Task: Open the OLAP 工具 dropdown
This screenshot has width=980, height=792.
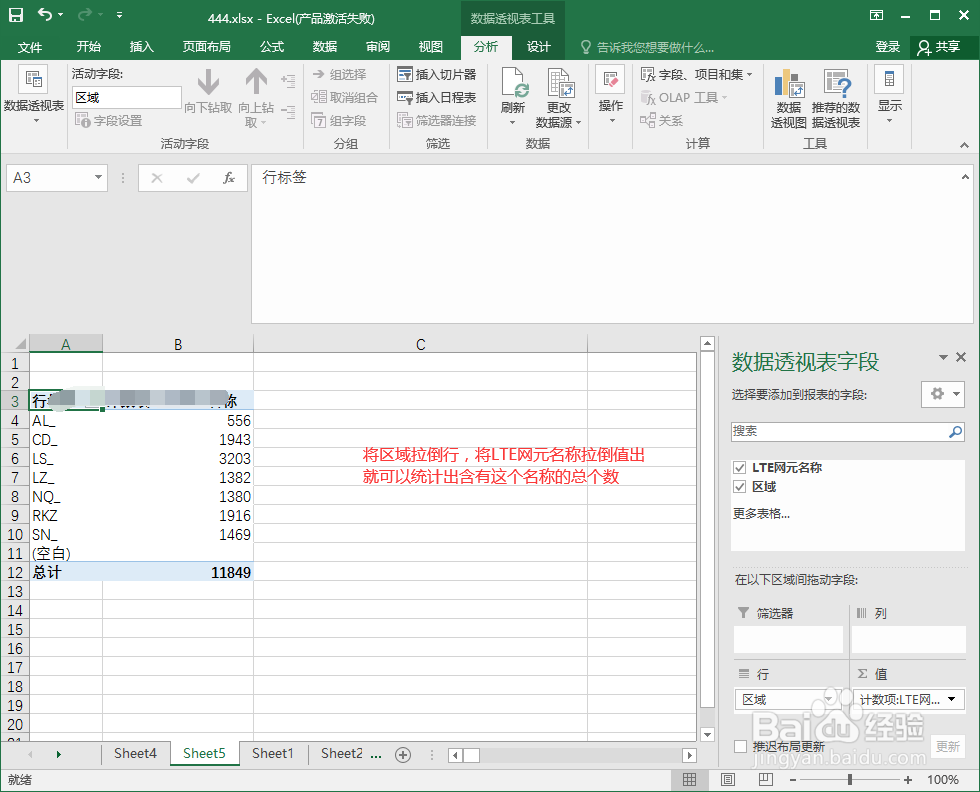Action: 684,98
